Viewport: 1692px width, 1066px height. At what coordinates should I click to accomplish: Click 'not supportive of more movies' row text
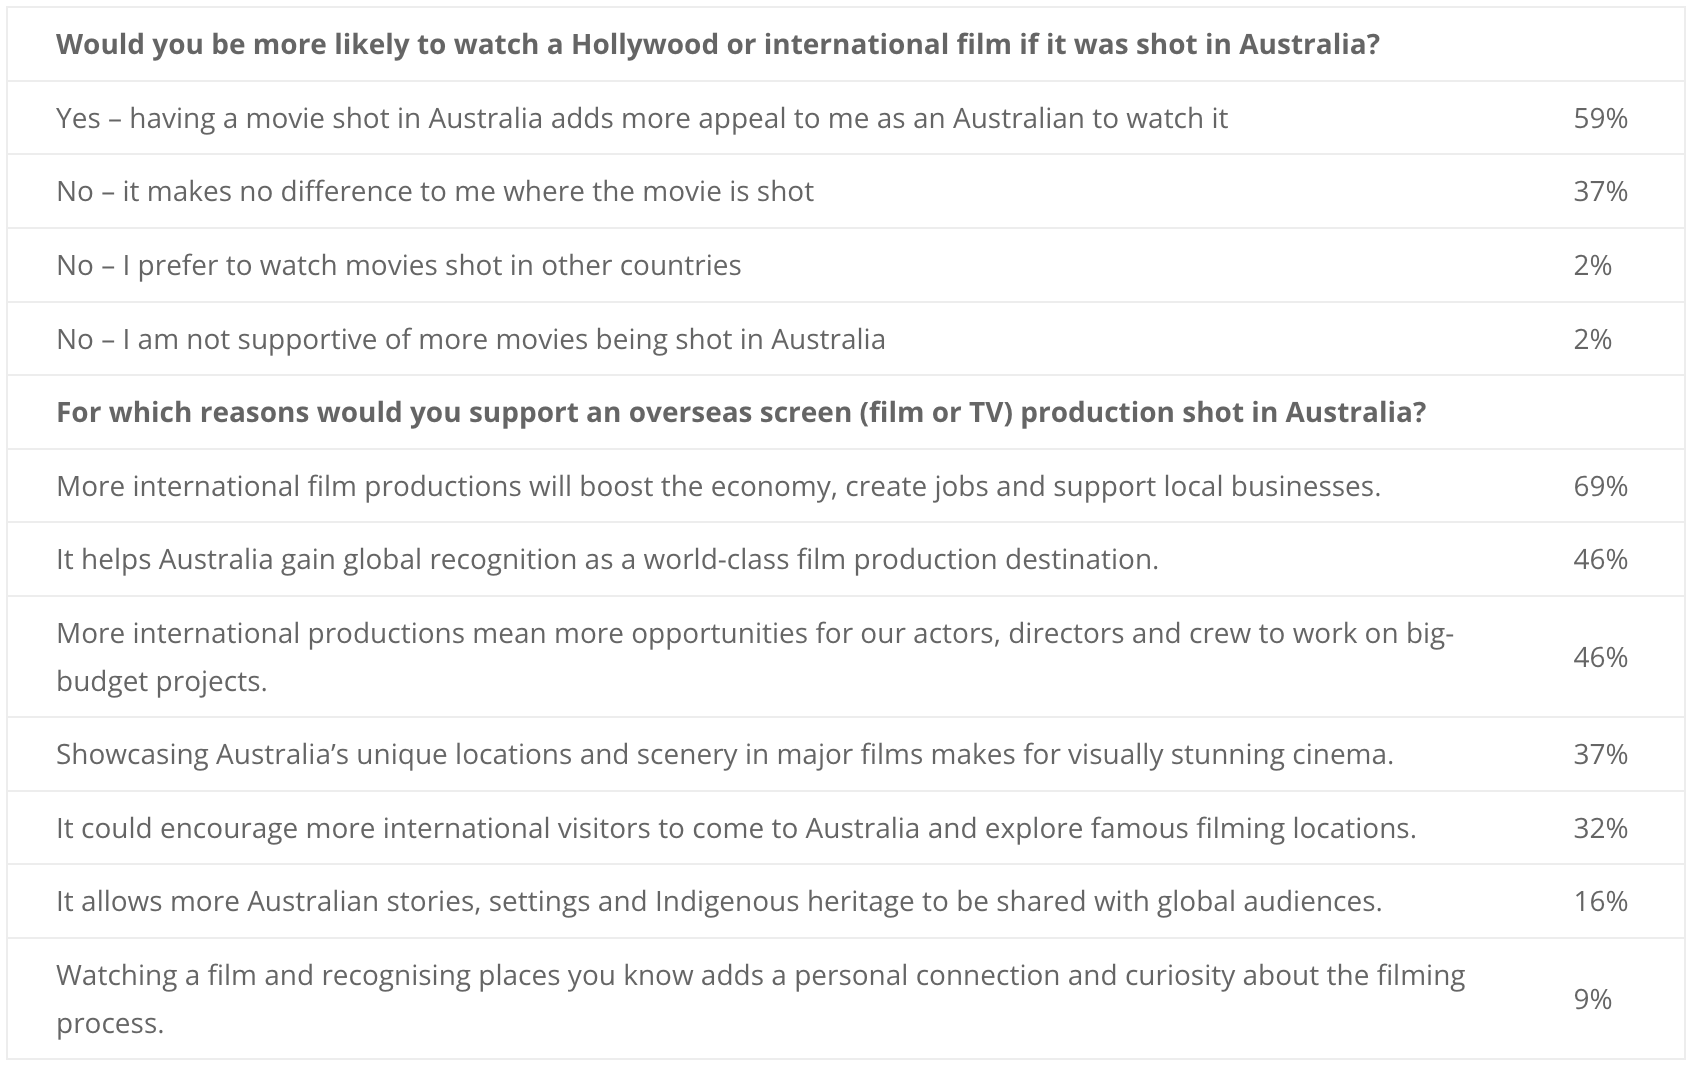tap(471, 339)
